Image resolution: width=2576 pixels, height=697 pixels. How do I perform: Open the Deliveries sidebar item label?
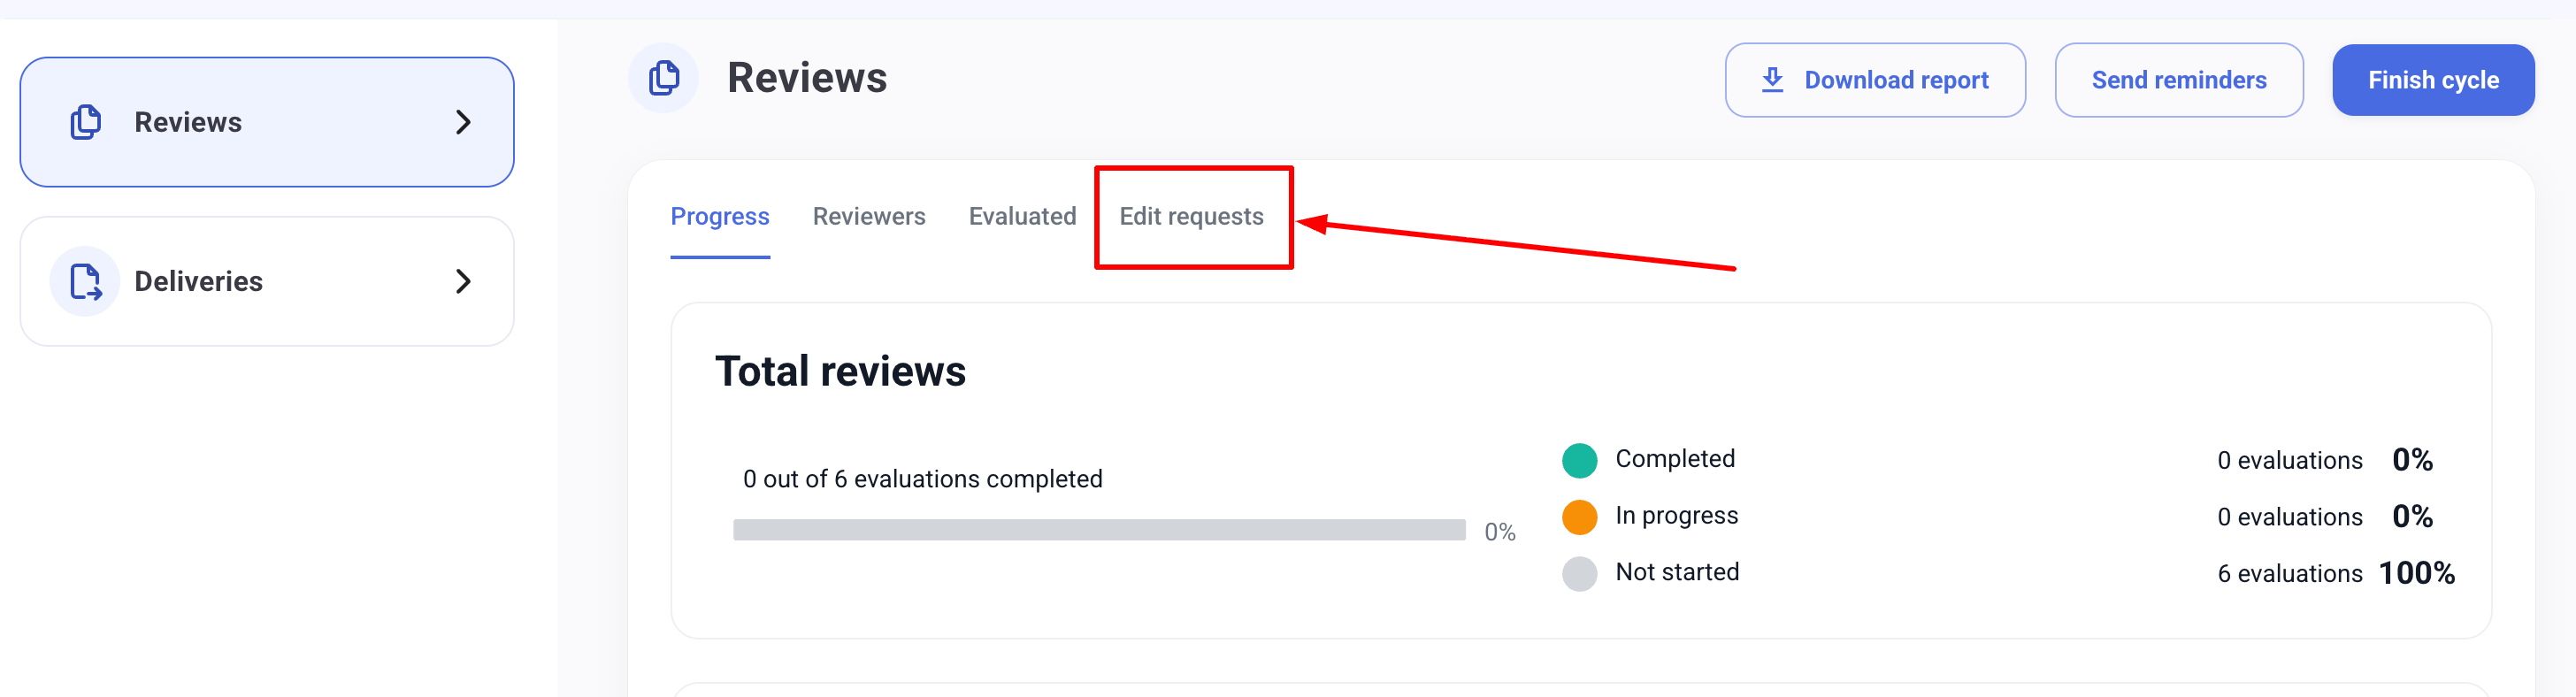198,282
